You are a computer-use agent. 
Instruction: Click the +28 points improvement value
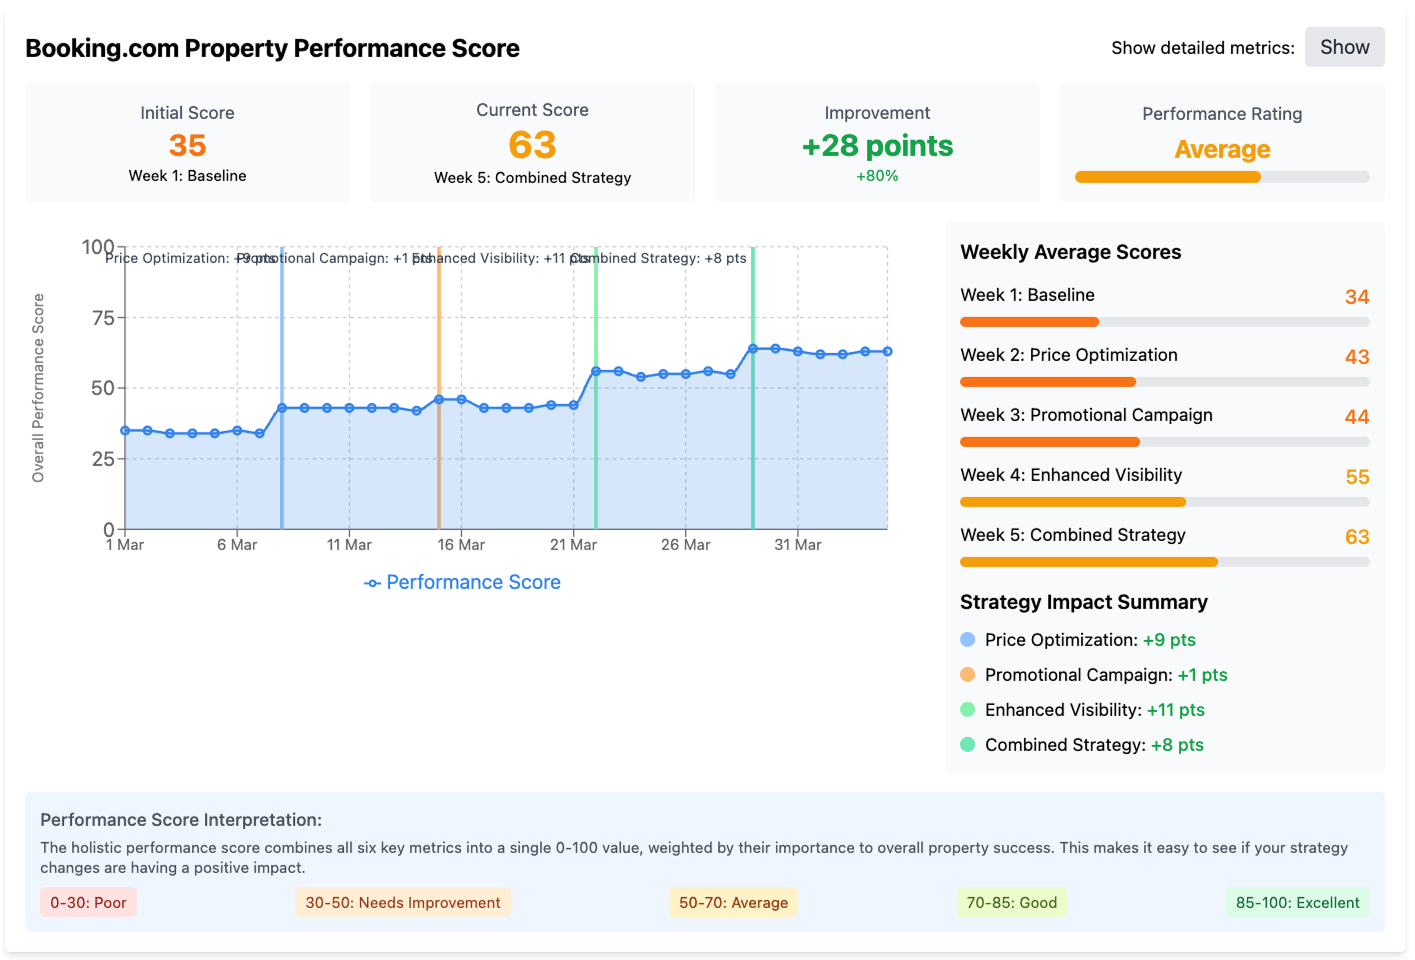click(877, 146)
